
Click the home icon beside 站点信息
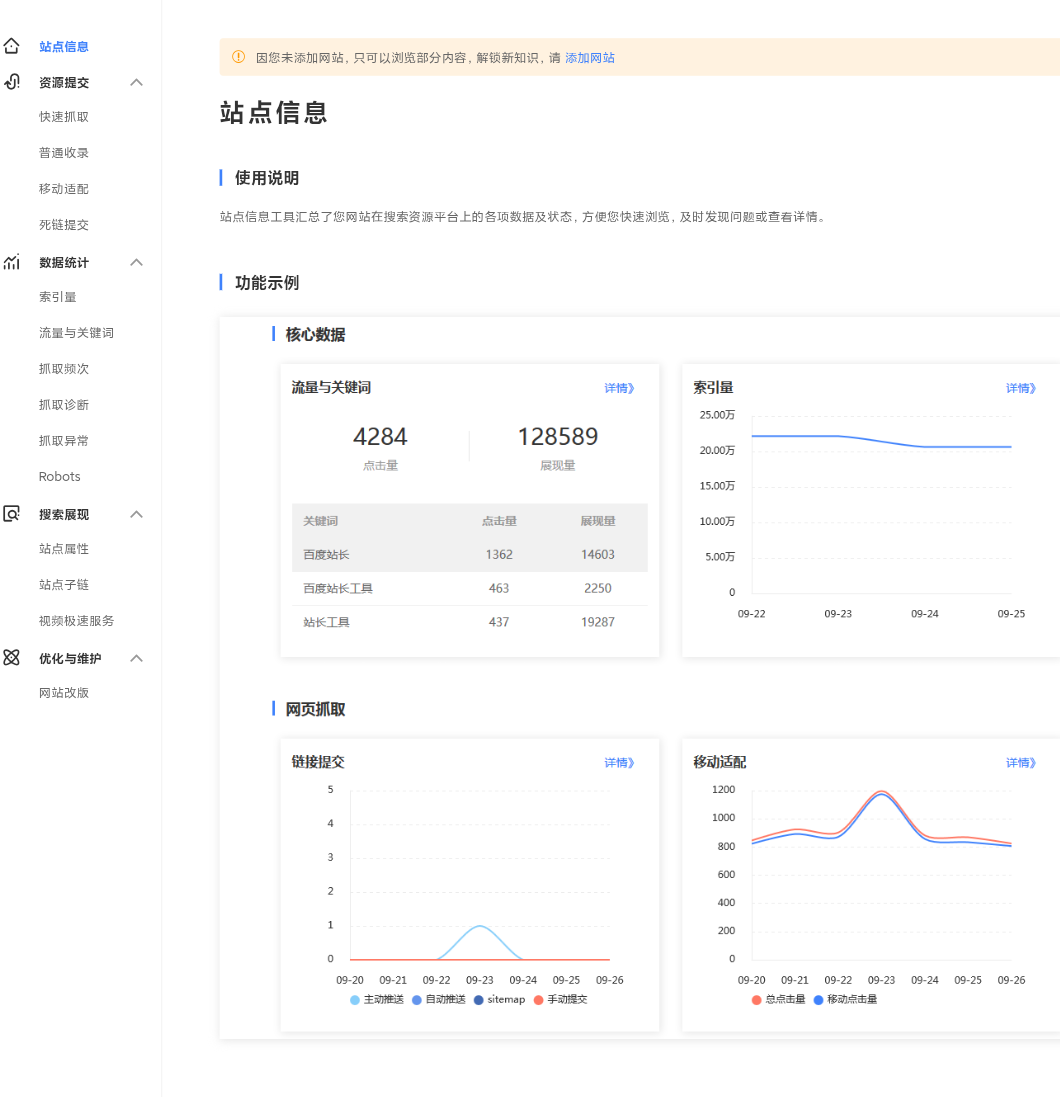point(11,46)
